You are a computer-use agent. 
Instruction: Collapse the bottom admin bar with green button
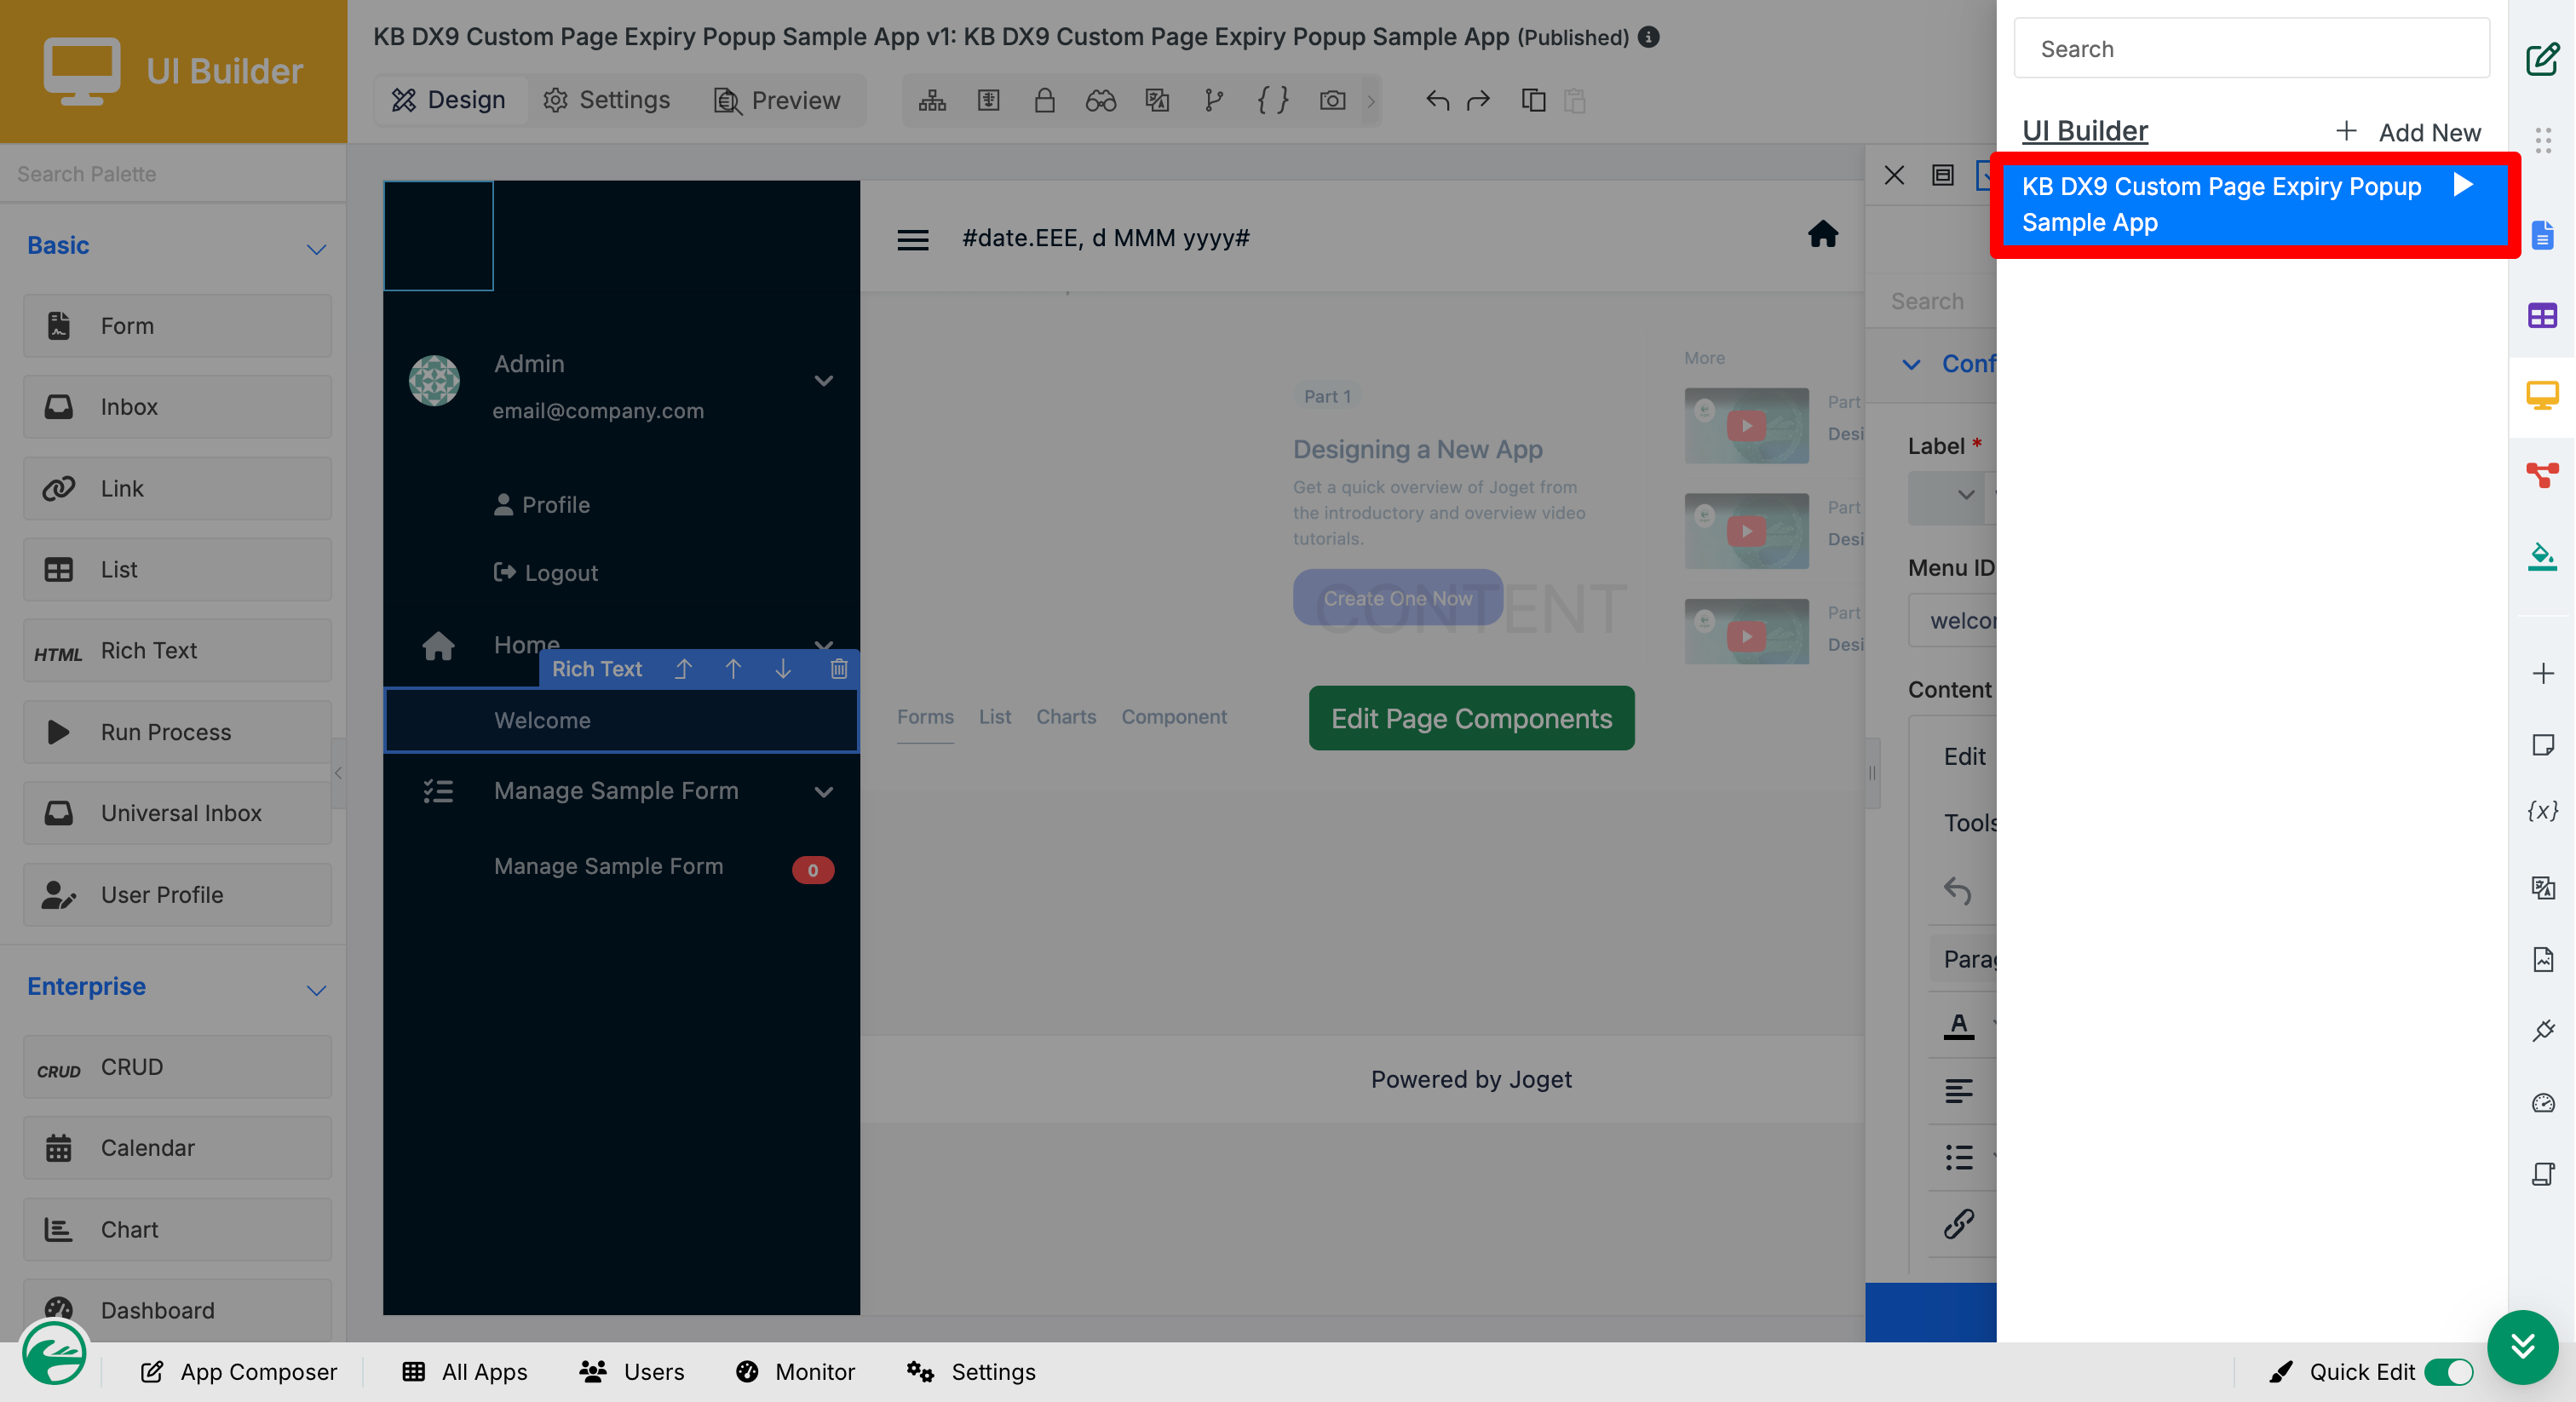[x=2523, y=1345]
